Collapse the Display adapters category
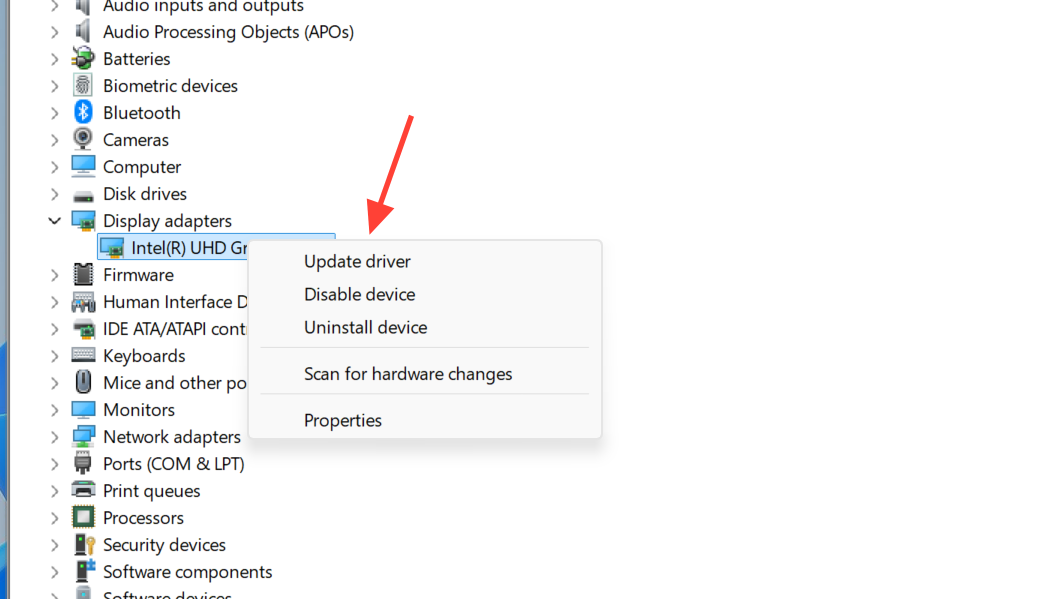The image size is (1064, 599). click(x=55, y=221)
